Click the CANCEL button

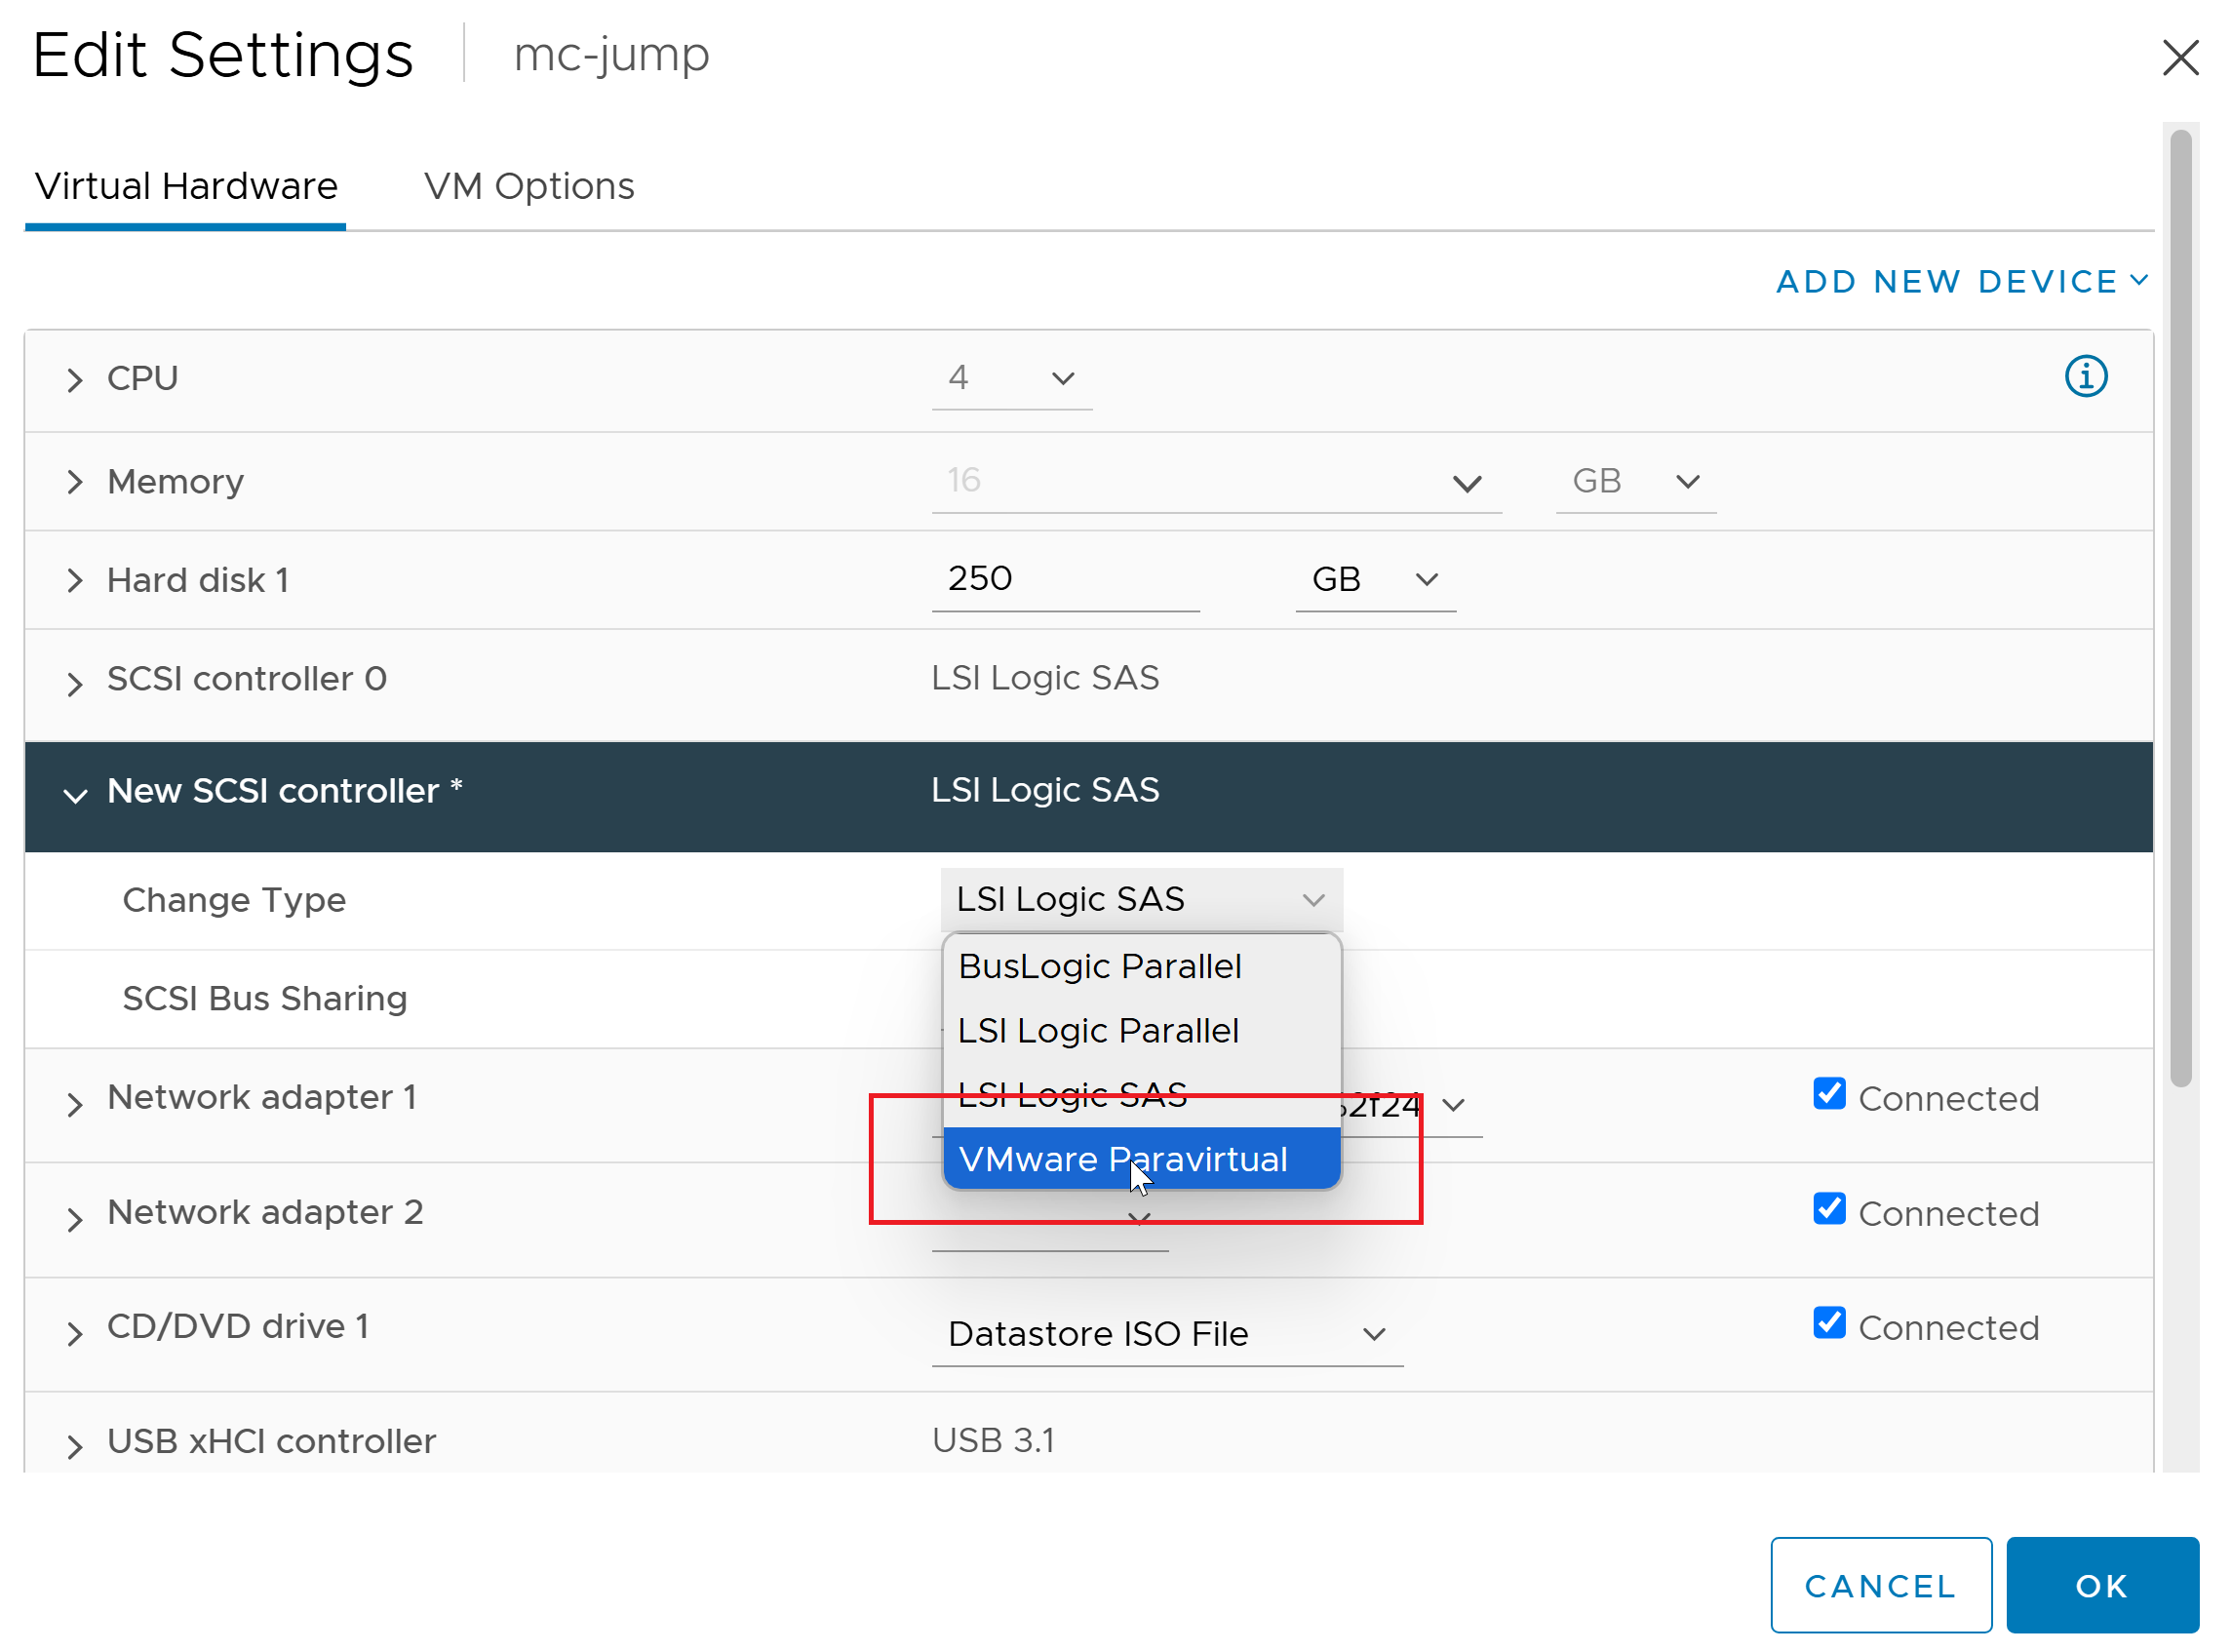click(x=1880, y=1585)
